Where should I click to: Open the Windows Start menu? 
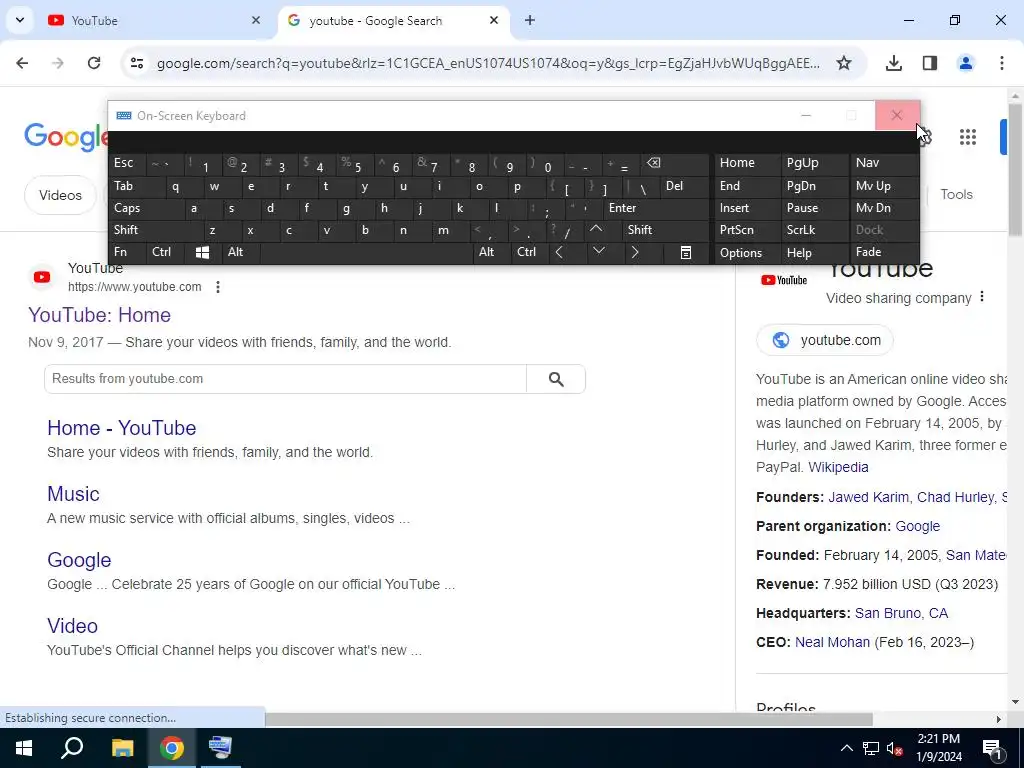pos(24,748)
